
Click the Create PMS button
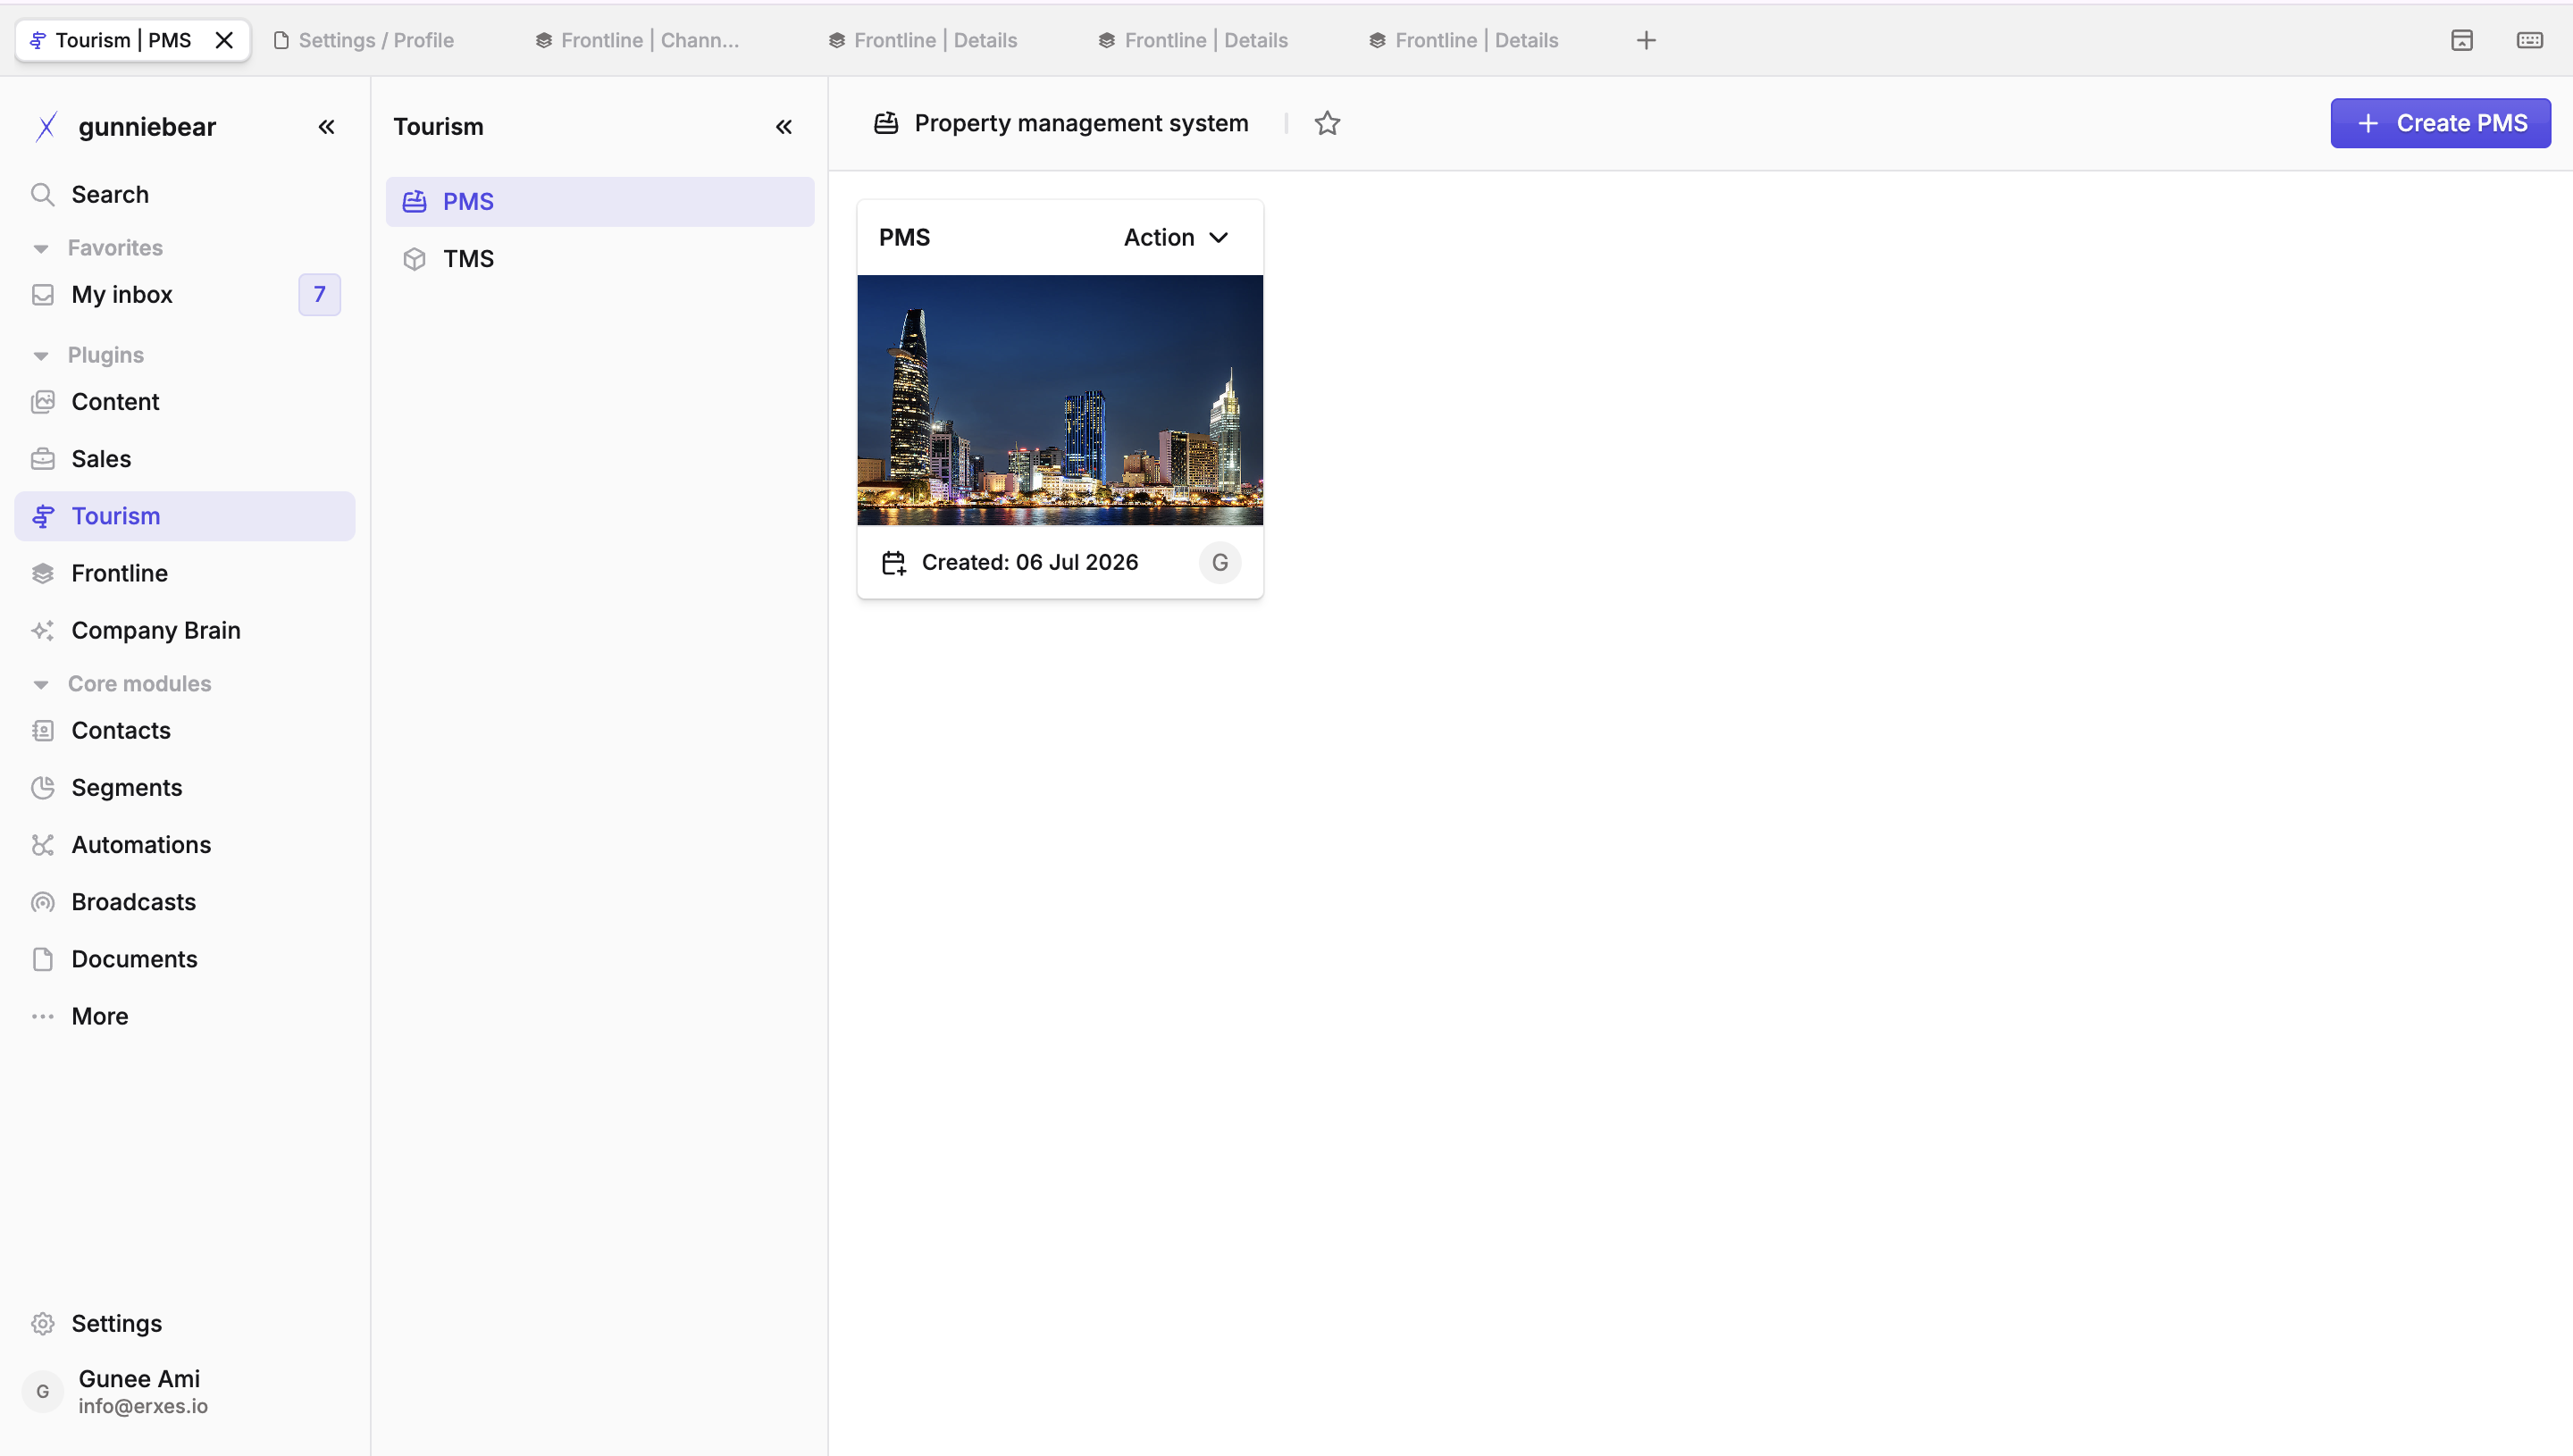(2440, 123)
